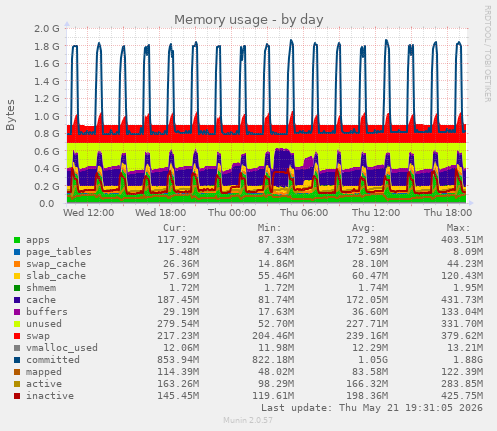497x431 pixels.
Task: Click the 'apps' legend label
Action: 38,240
